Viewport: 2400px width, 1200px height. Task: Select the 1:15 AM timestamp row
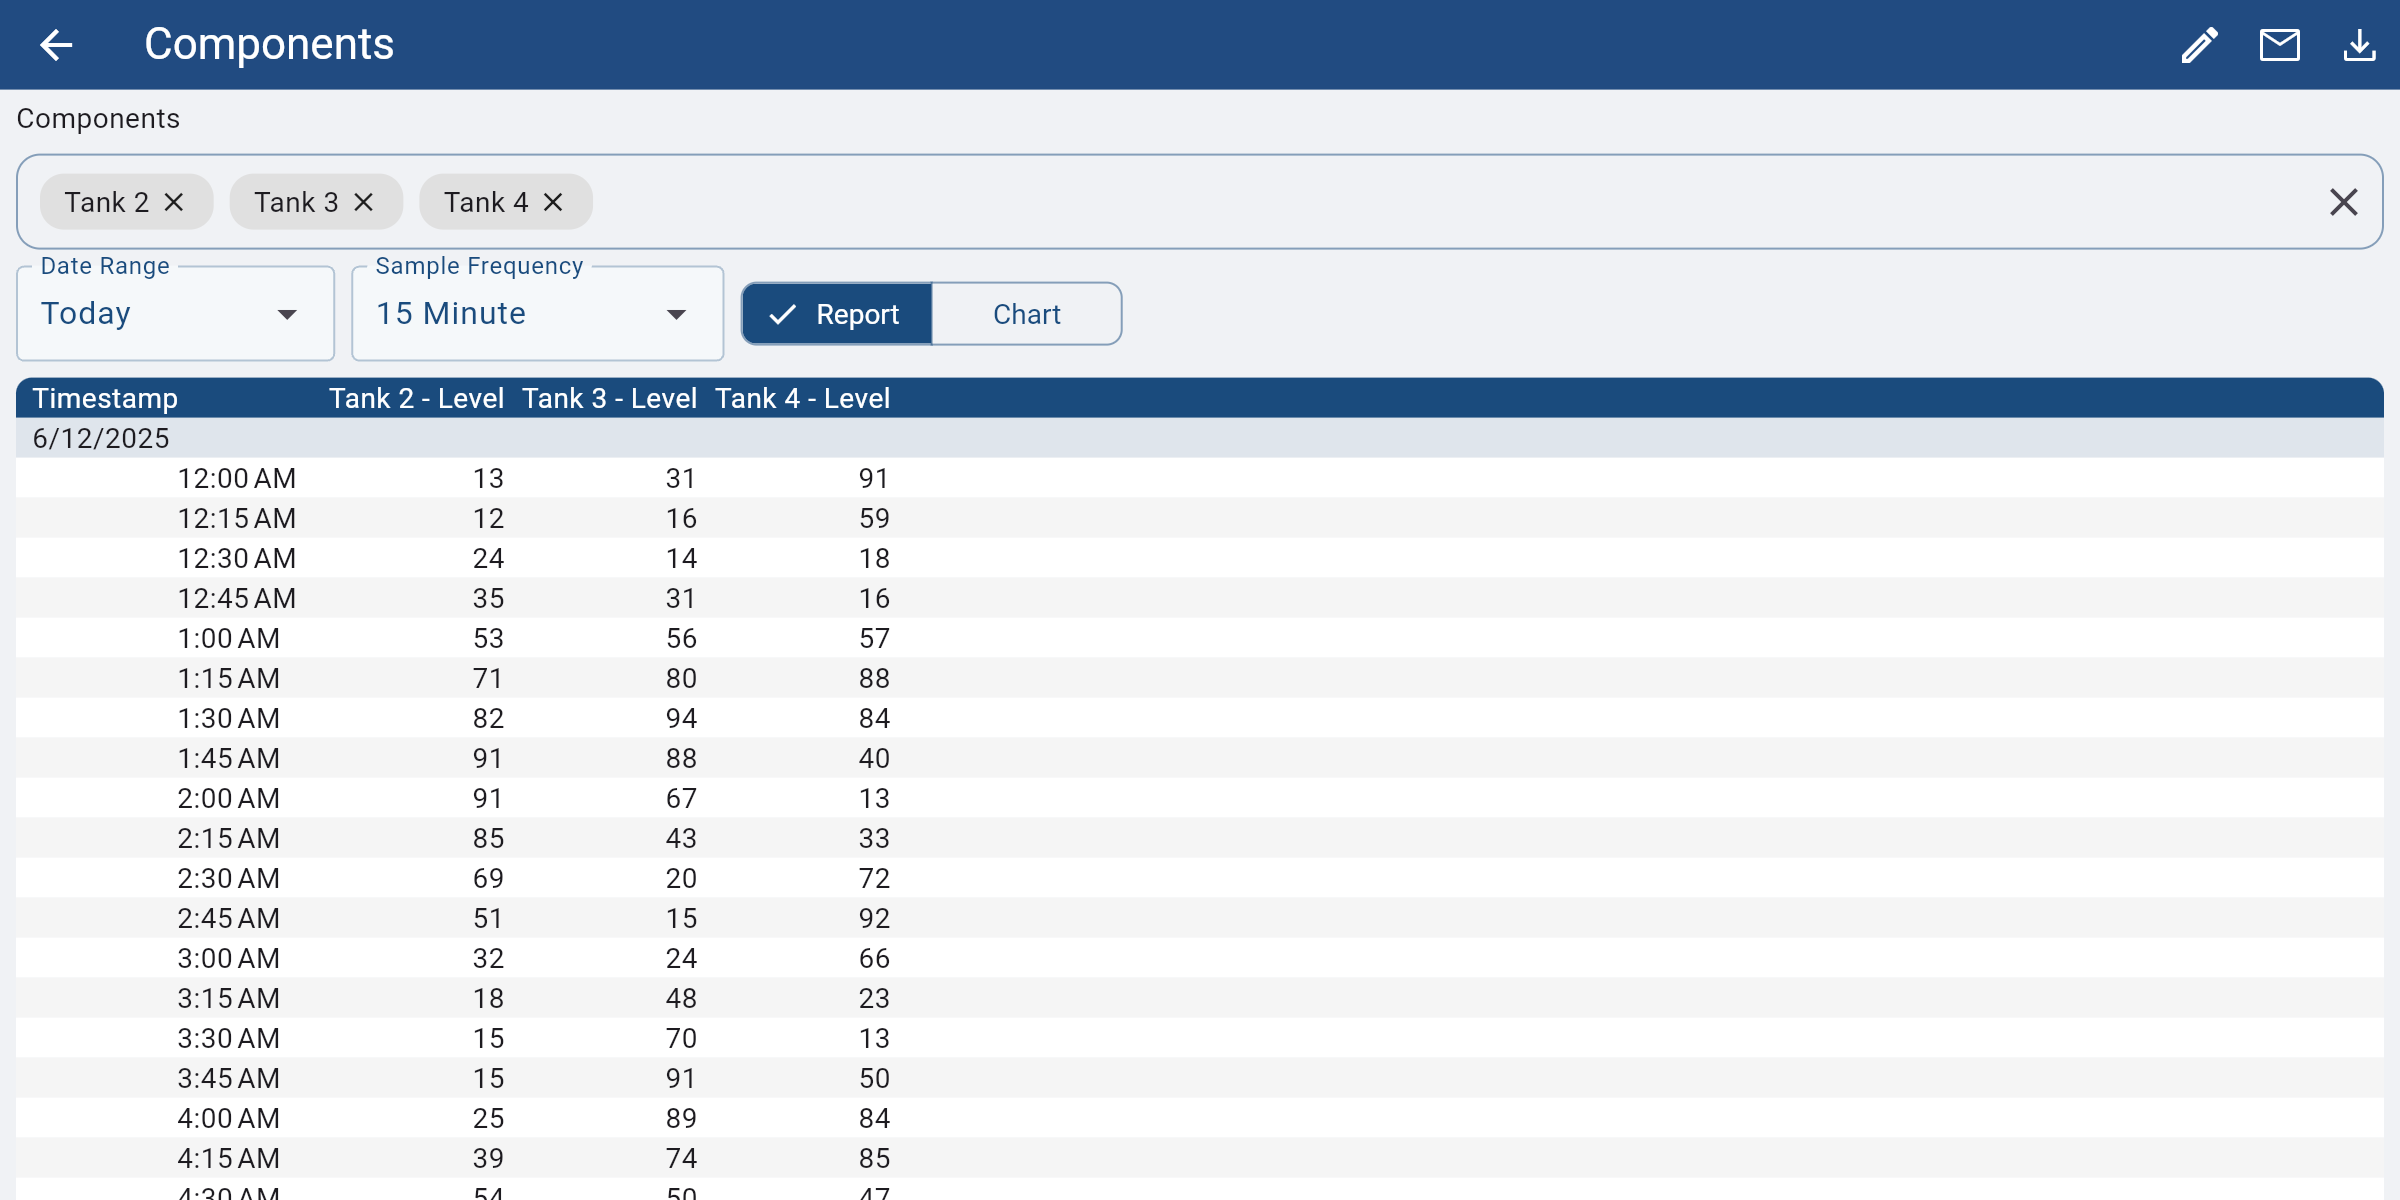tap(1200, 678)
